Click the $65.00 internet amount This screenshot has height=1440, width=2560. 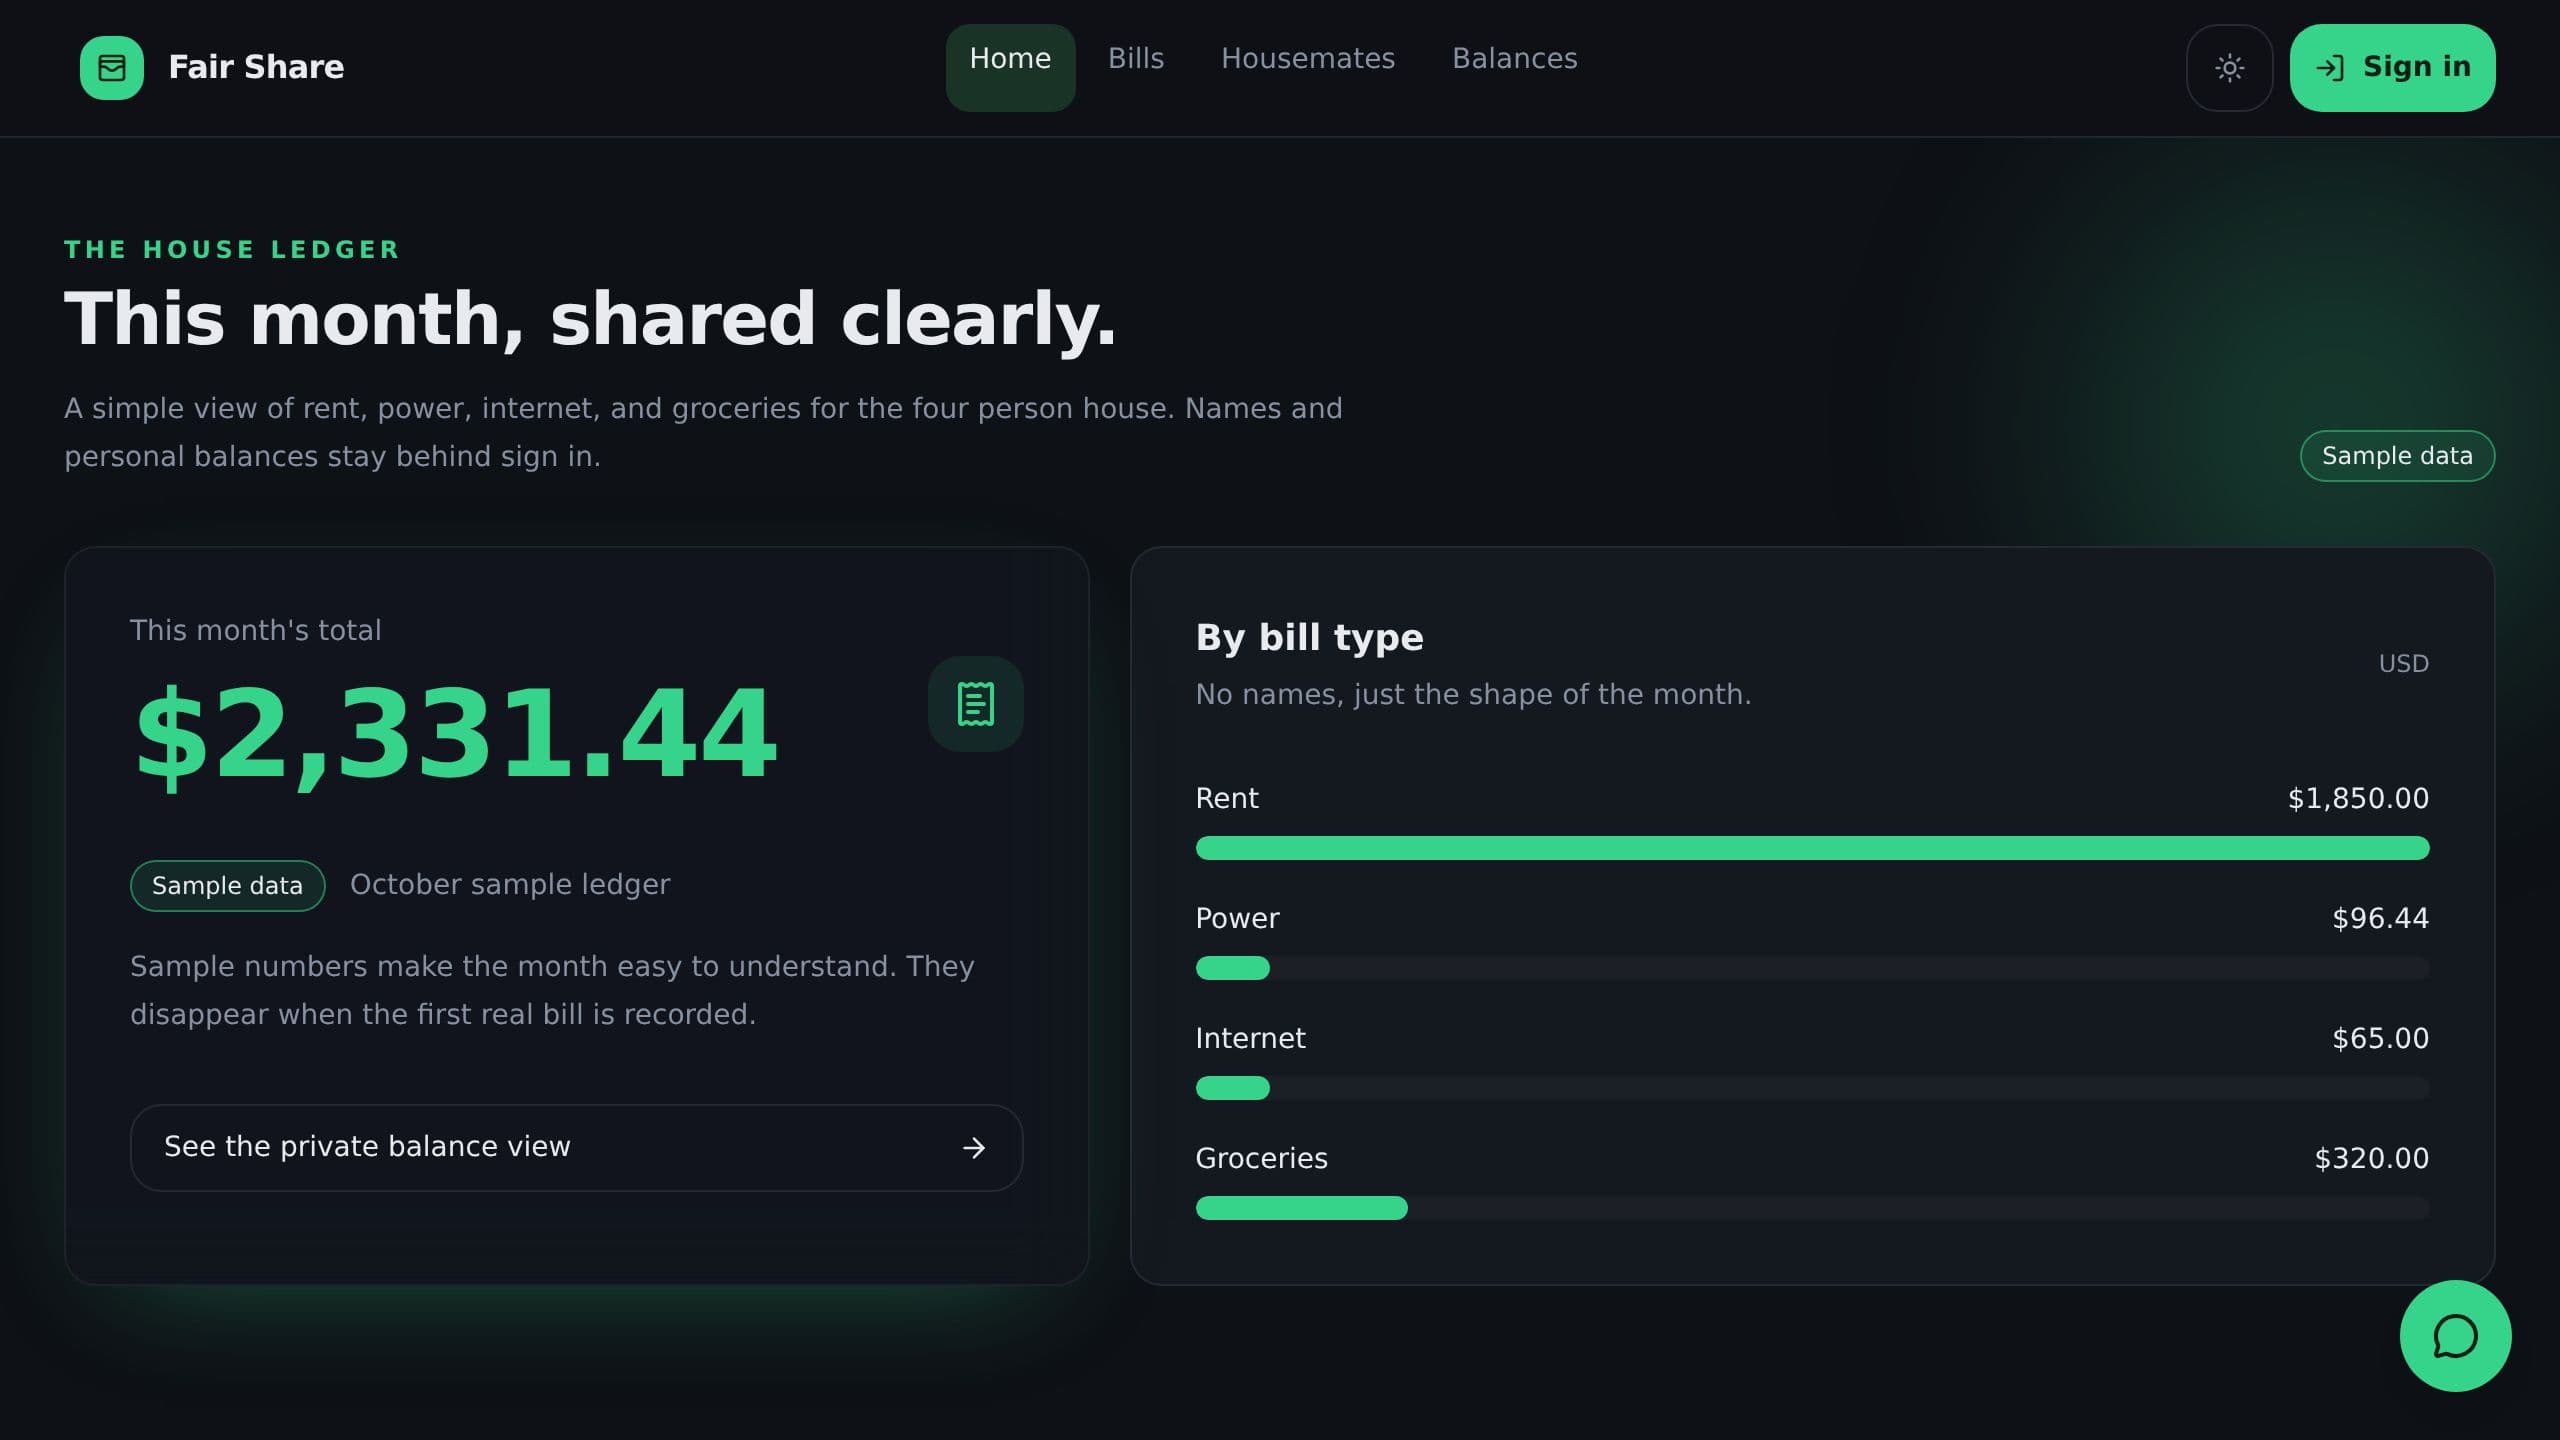[x=2380, y=1038]
